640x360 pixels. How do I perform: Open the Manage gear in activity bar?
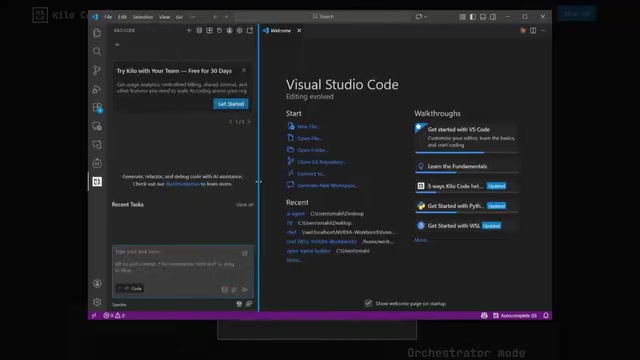(x=97, y=302)
